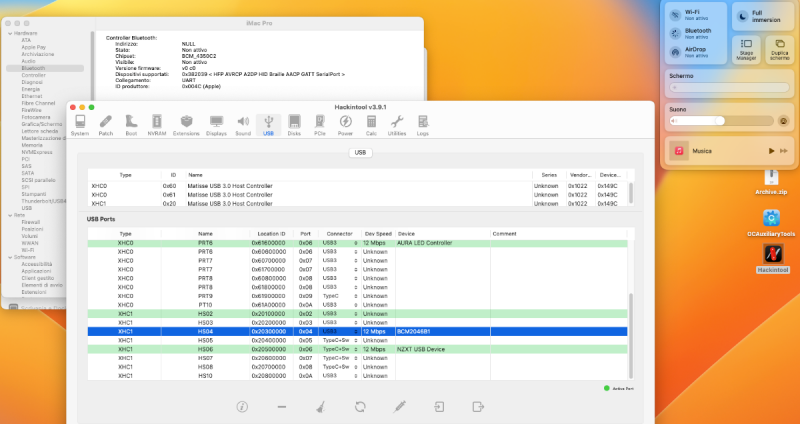Click the broom clear-all icon
This screenshot has width=800, height=424.
coord(320,407)
